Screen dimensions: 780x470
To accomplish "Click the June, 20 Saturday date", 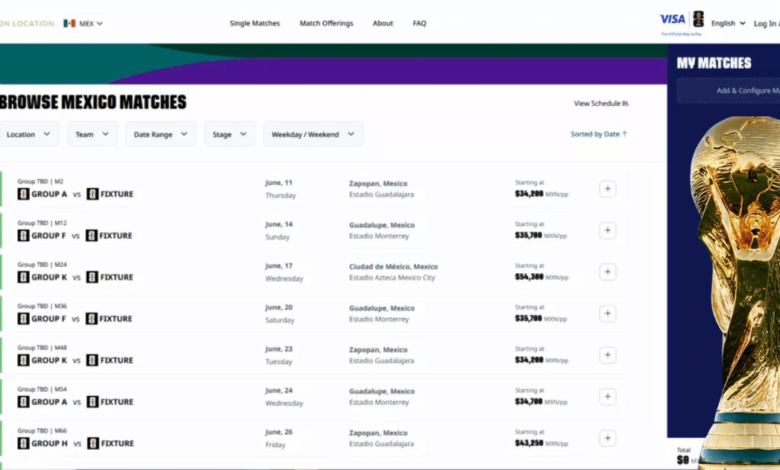I will tap(280, 314).
